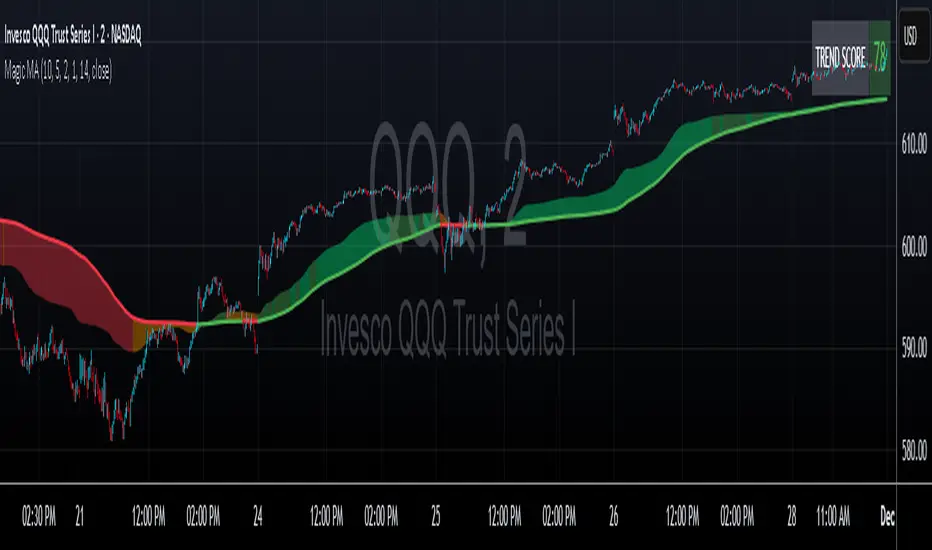This screenshot has height=550, width=932.
Task: Click the date label 28
Action: pos(791,517)
